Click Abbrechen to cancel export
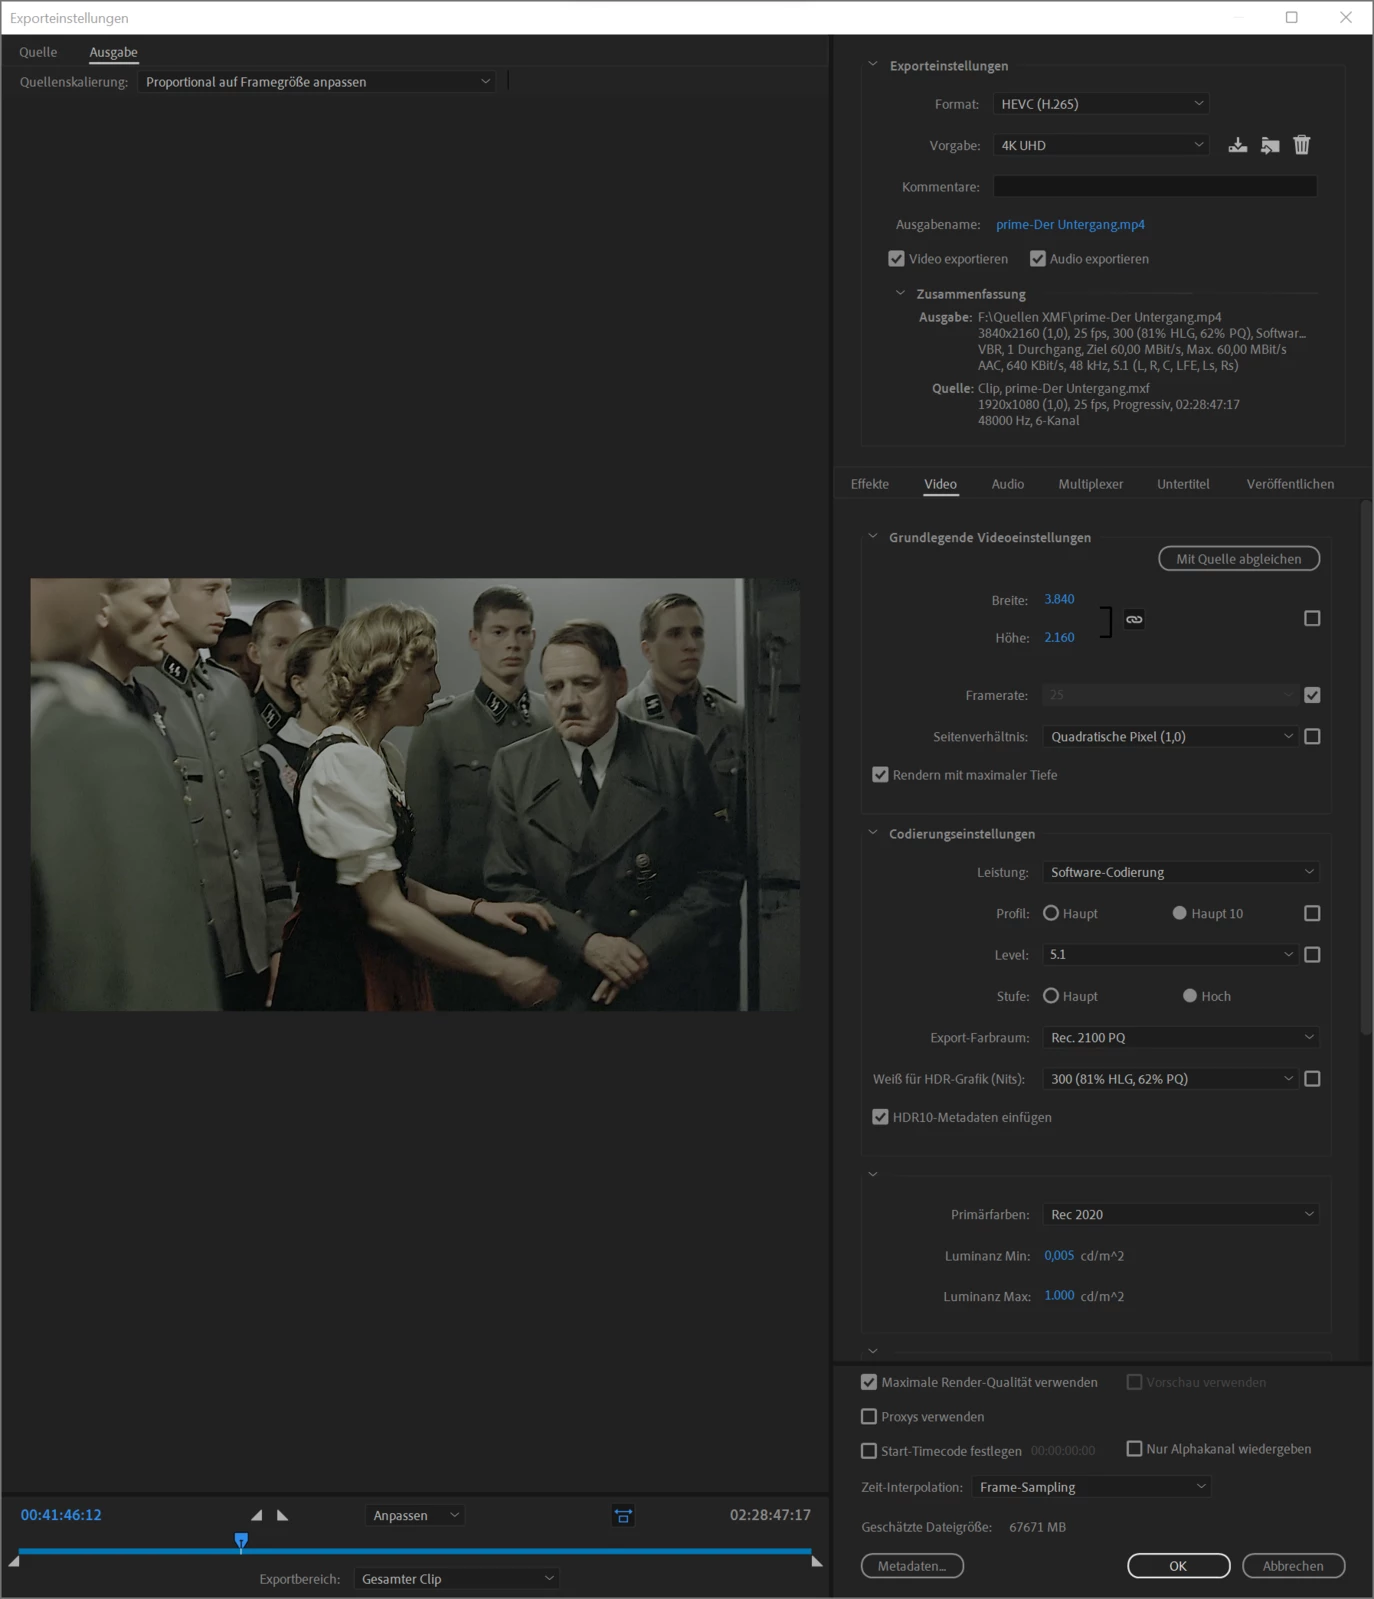The image size is (1374, 1599). [x=1293, y=1566]
